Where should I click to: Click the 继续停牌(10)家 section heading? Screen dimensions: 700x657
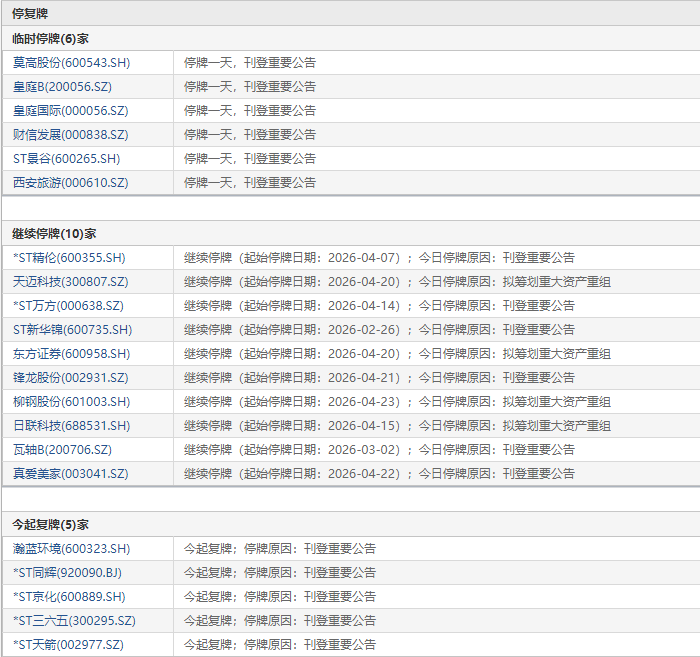click(54, 234)
